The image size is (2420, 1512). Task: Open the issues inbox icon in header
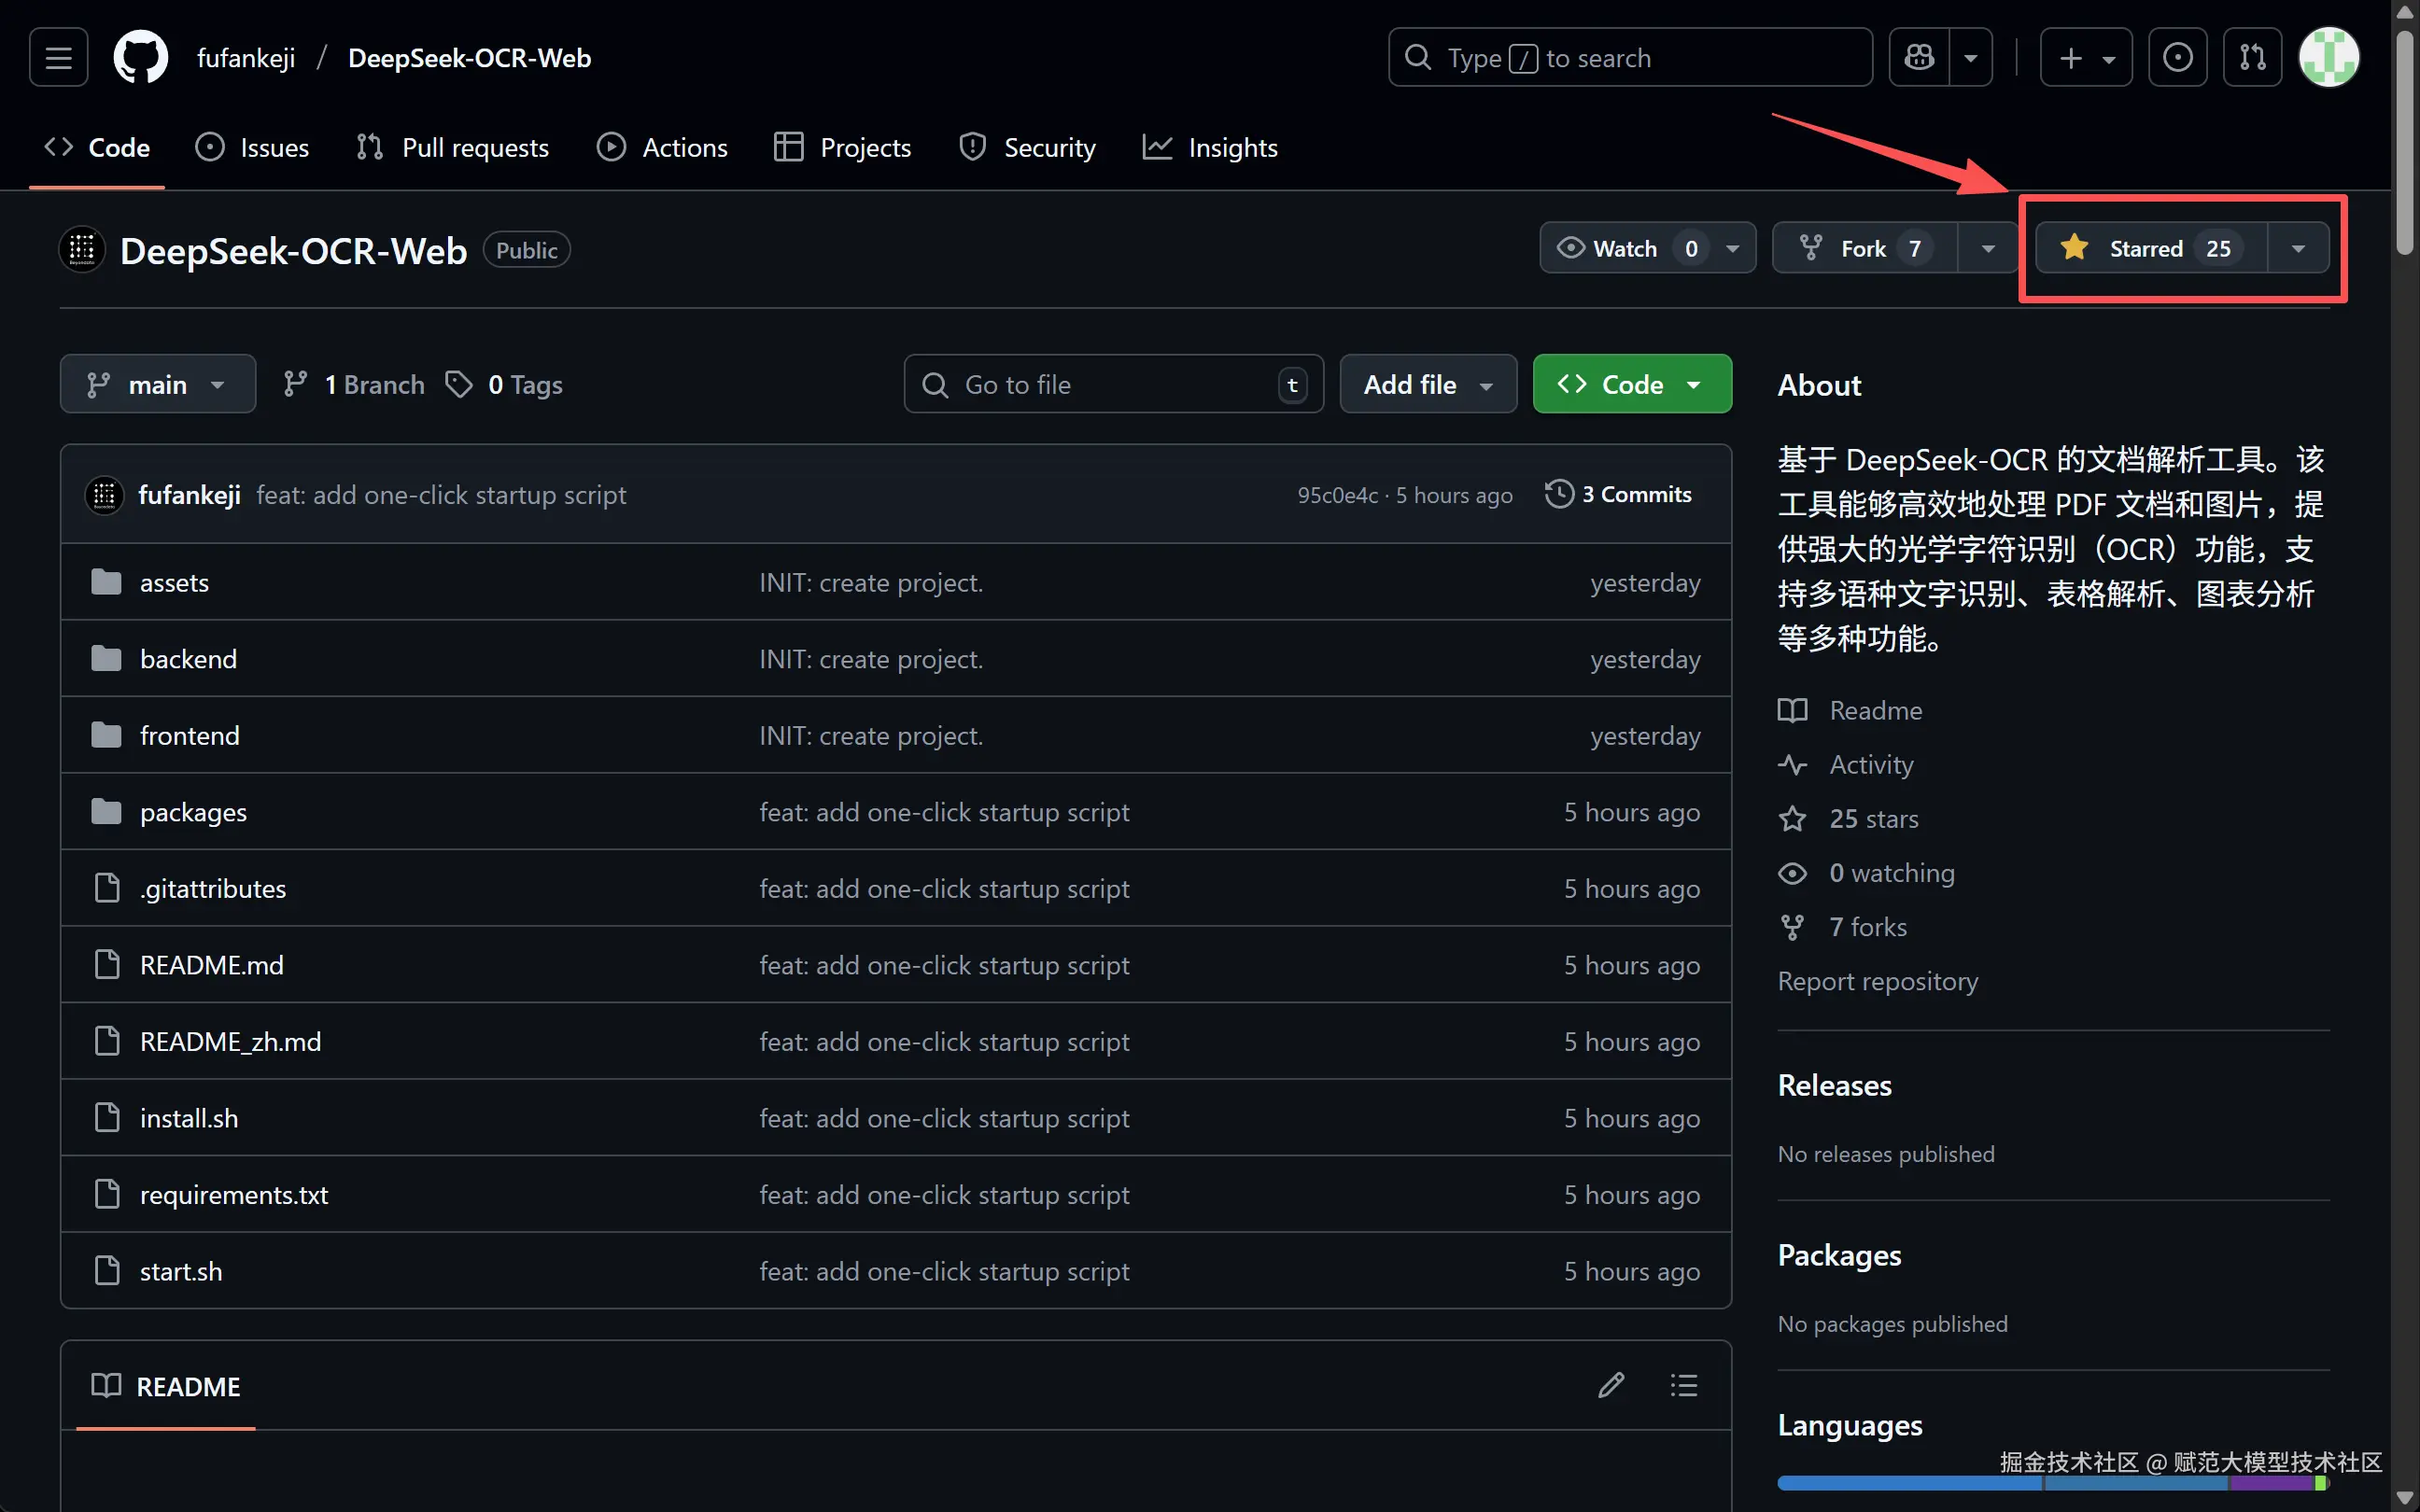pyautogui.click(x=2177, y=58)
